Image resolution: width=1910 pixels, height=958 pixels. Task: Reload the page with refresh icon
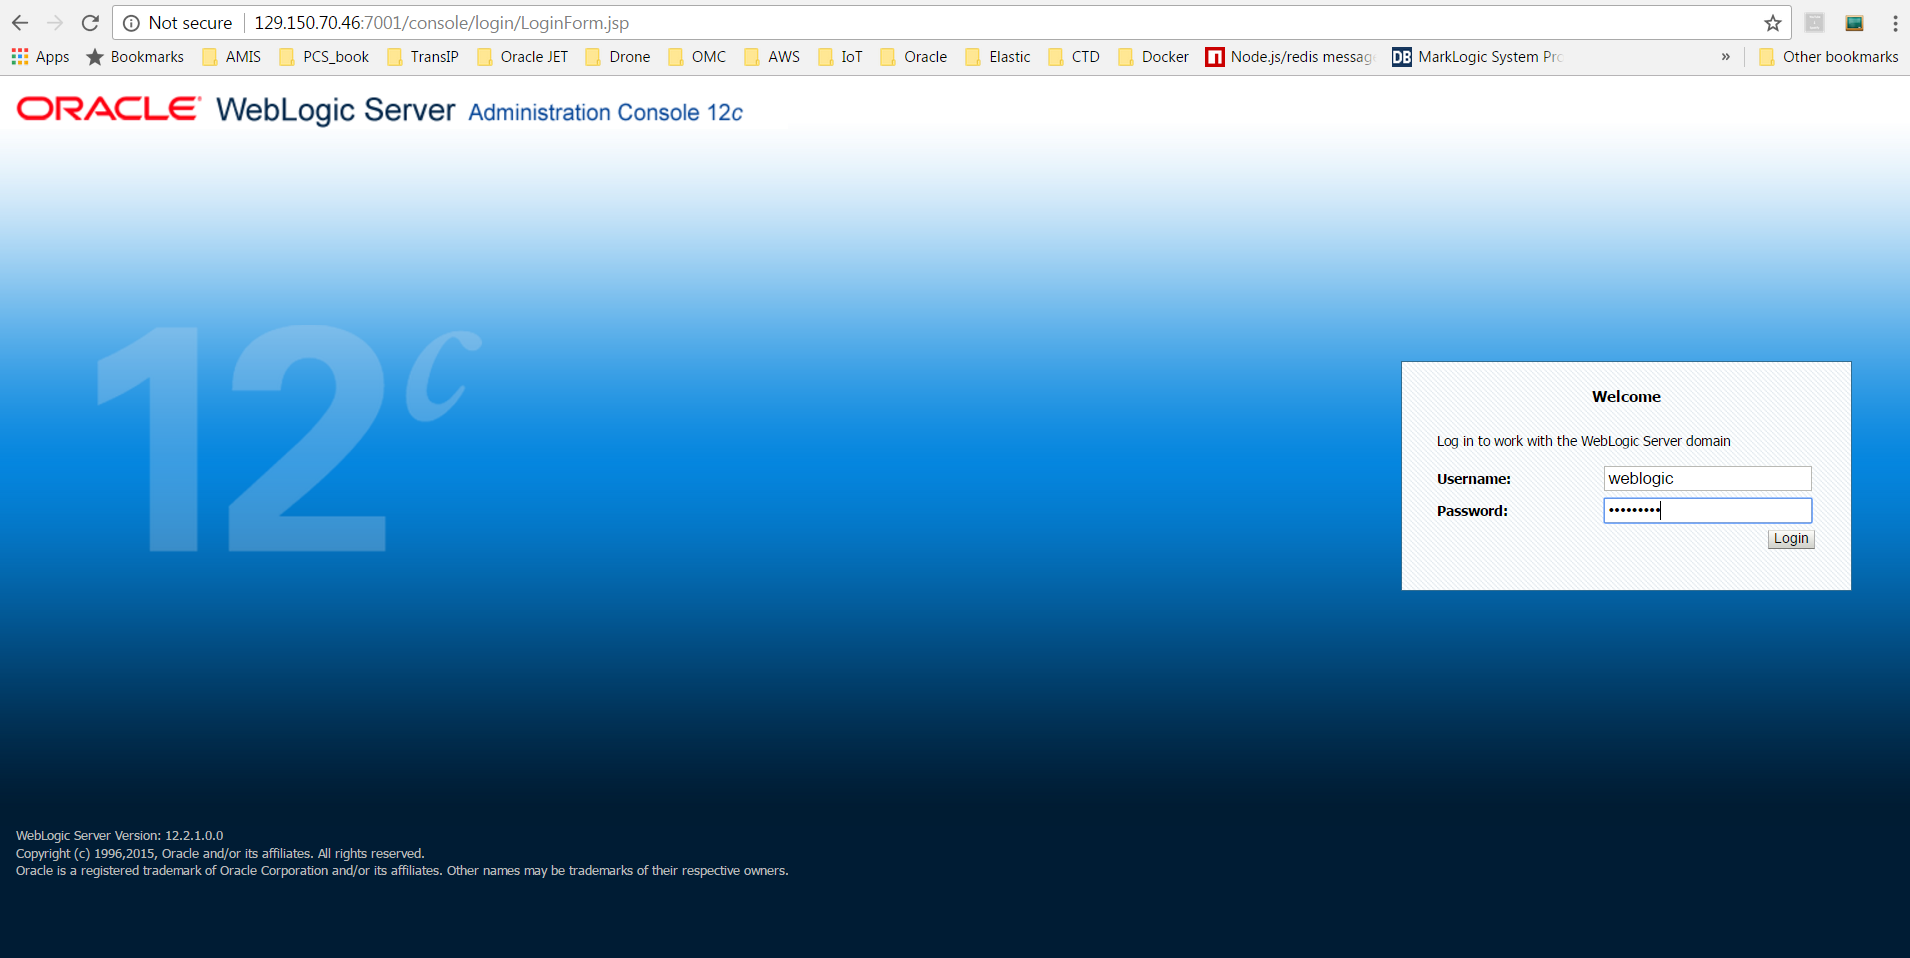(90, 23)
